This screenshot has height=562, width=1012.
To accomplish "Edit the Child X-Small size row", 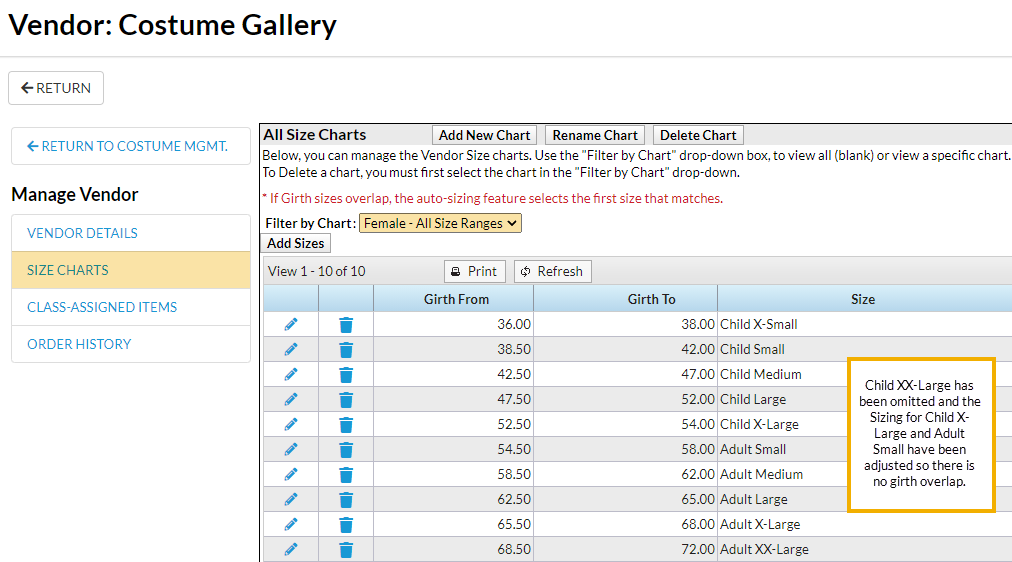I will [291, 325].
